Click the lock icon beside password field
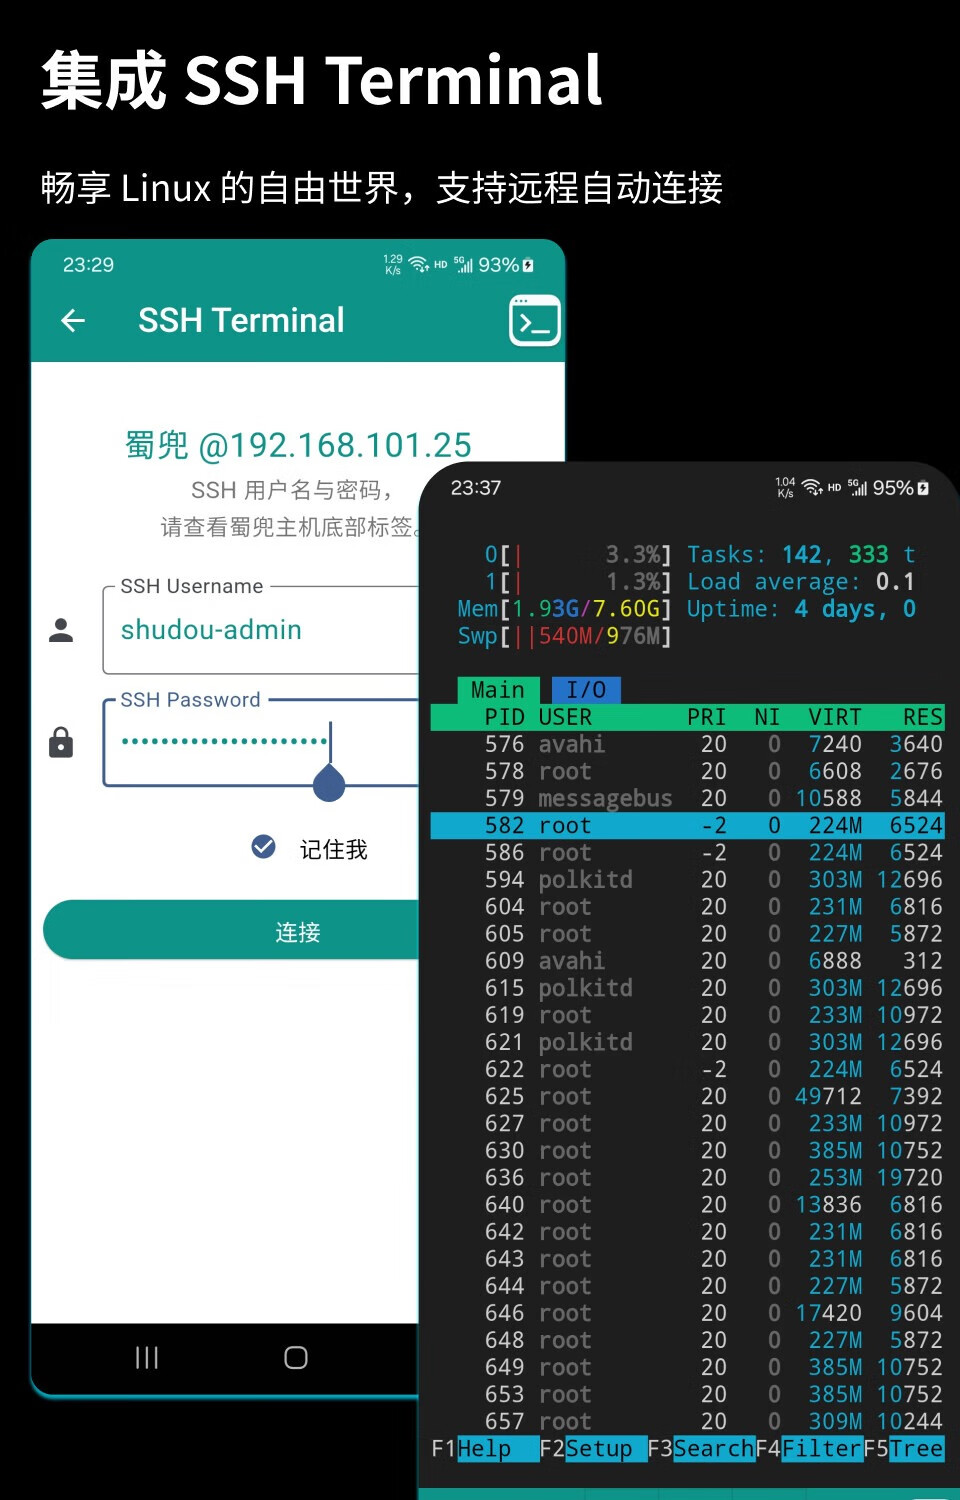Image resolution: width=960 pixels, height=1500 pixels. (61, 743)
